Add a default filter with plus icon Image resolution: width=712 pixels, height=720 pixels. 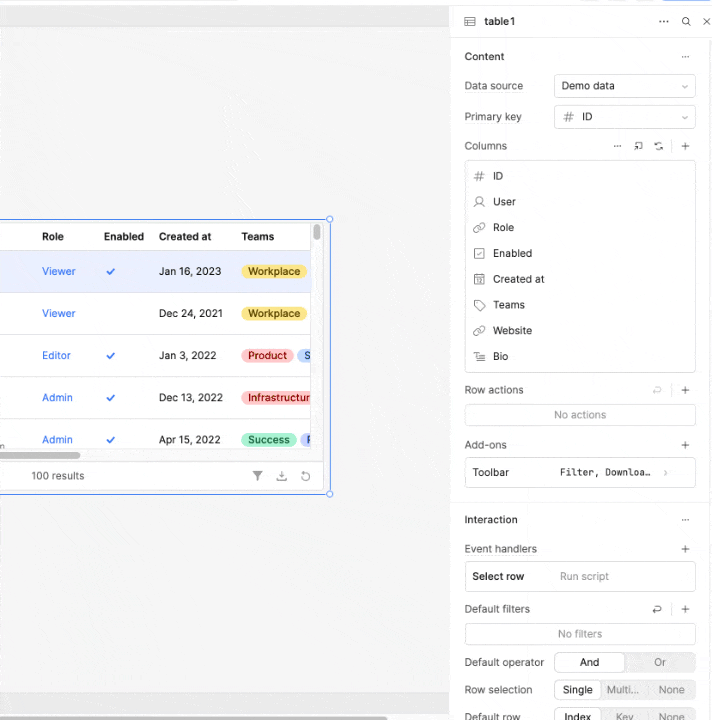(x=685, y=609)
